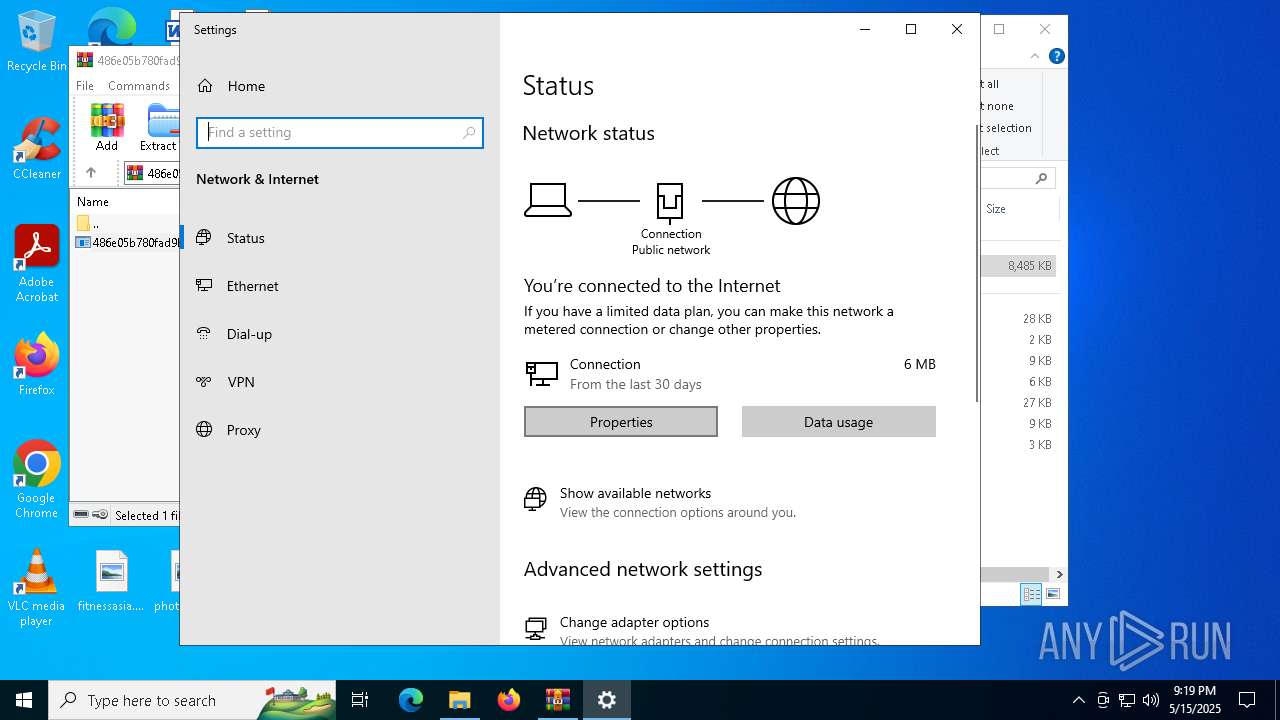This screenshot has width=1280, height=720.
Task: Open CCleaner desktop shortcut
Action: pos(36,150)
